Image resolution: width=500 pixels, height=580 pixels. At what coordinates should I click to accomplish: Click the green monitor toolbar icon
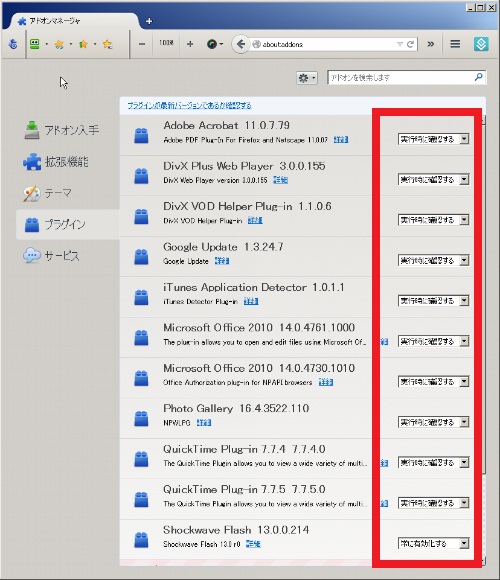pyautogui.click(x=35, y=44)
